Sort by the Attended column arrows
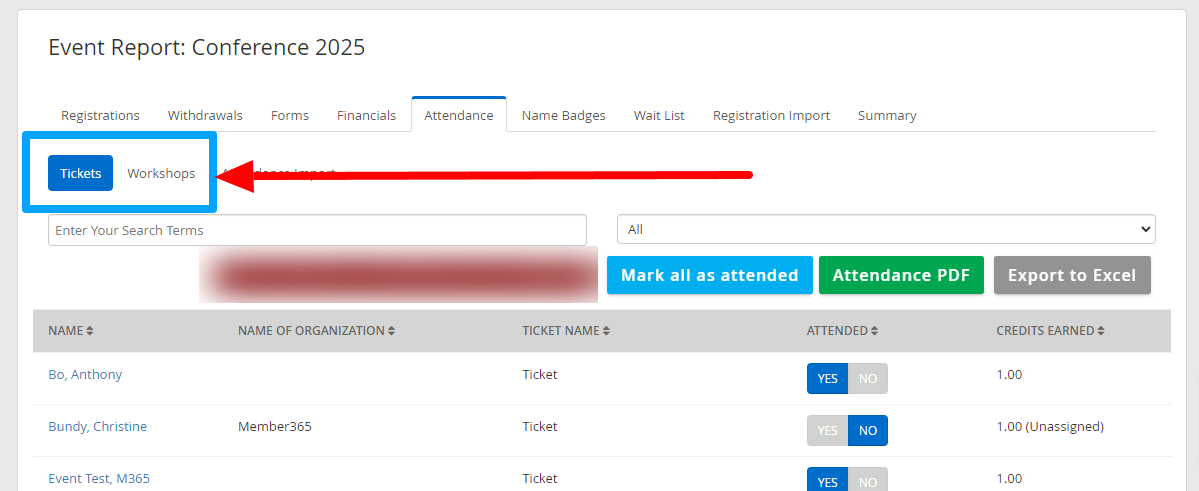1199x491 pixels. pos(874,331)
